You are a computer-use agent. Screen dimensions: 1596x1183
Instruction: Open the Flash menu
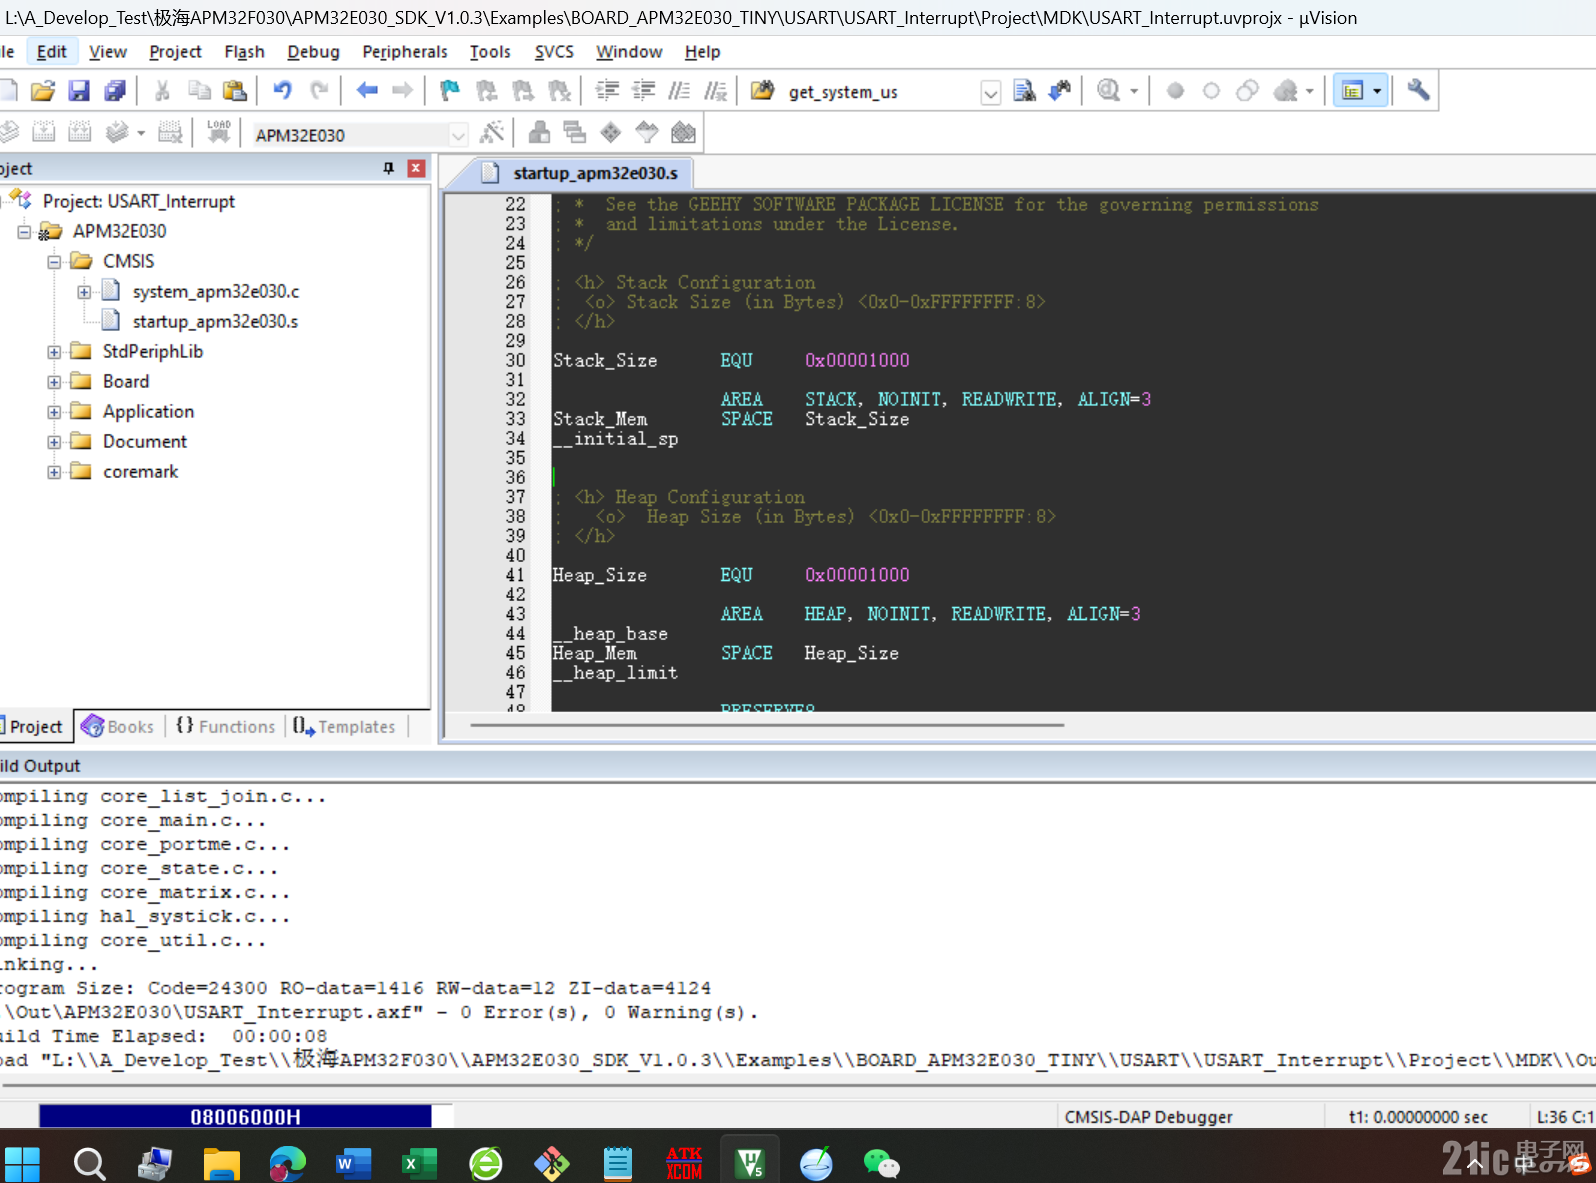coord(244,52)
